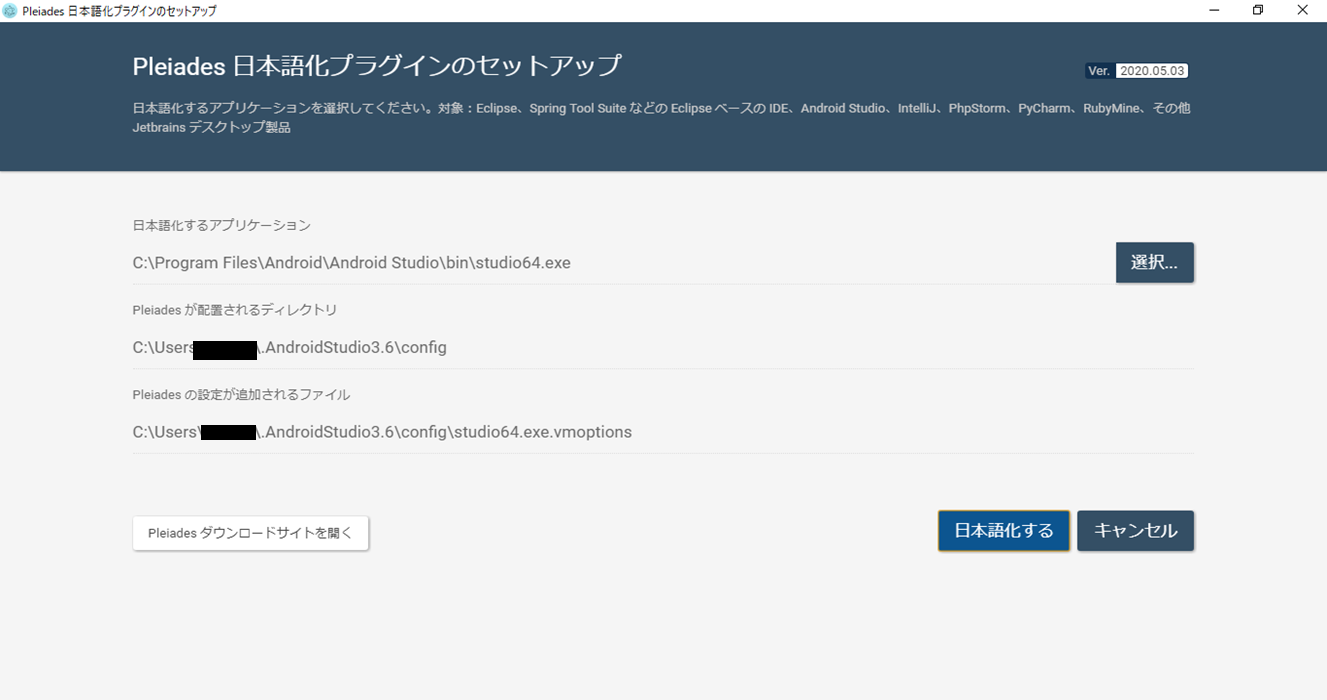The image size is (1327, 700).
Task: Click the description text mentioning Eclipse, Spring Tool Suite
Action: [x=661, y=118]
